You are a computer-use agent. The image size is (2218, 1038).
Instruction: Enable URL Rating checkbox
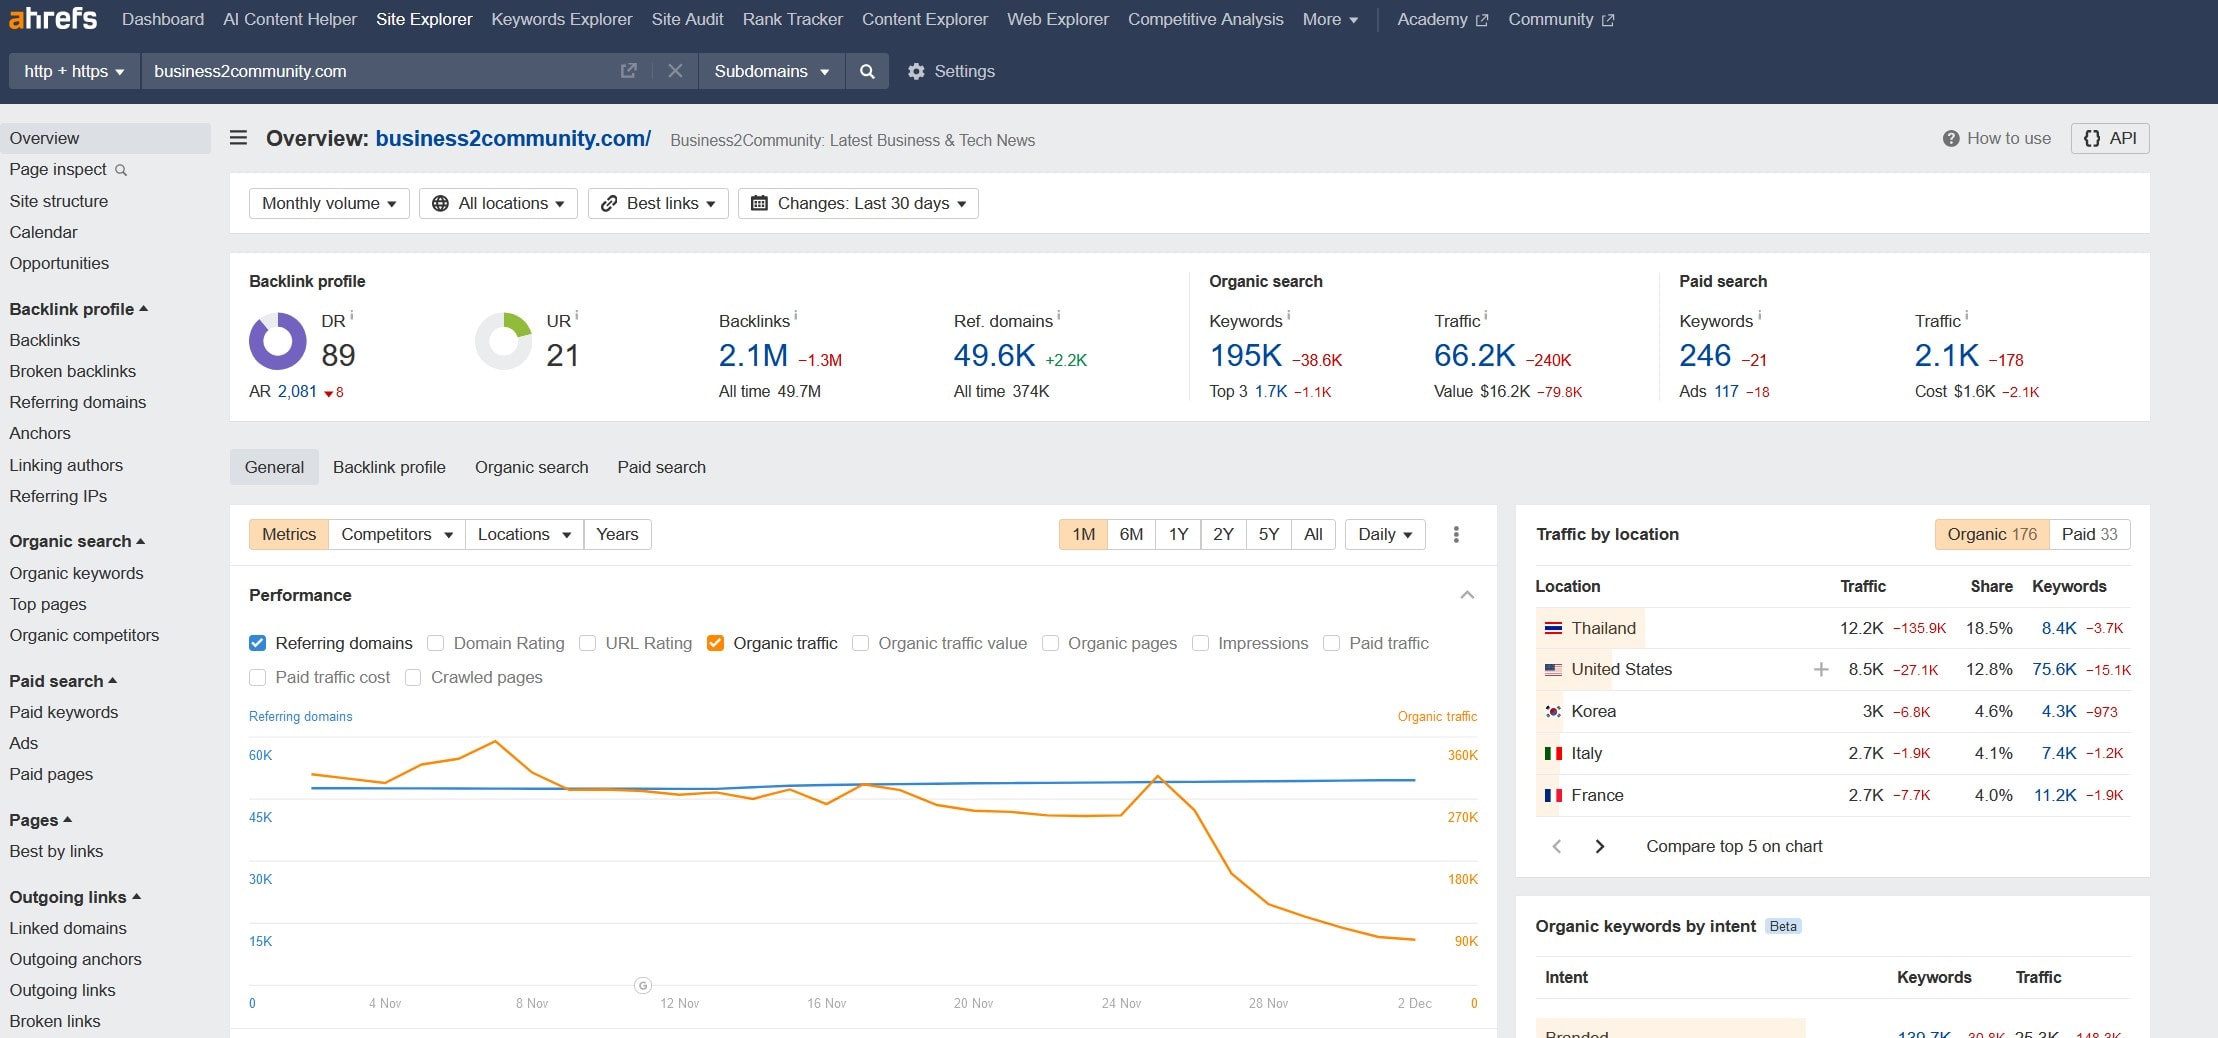587,643
